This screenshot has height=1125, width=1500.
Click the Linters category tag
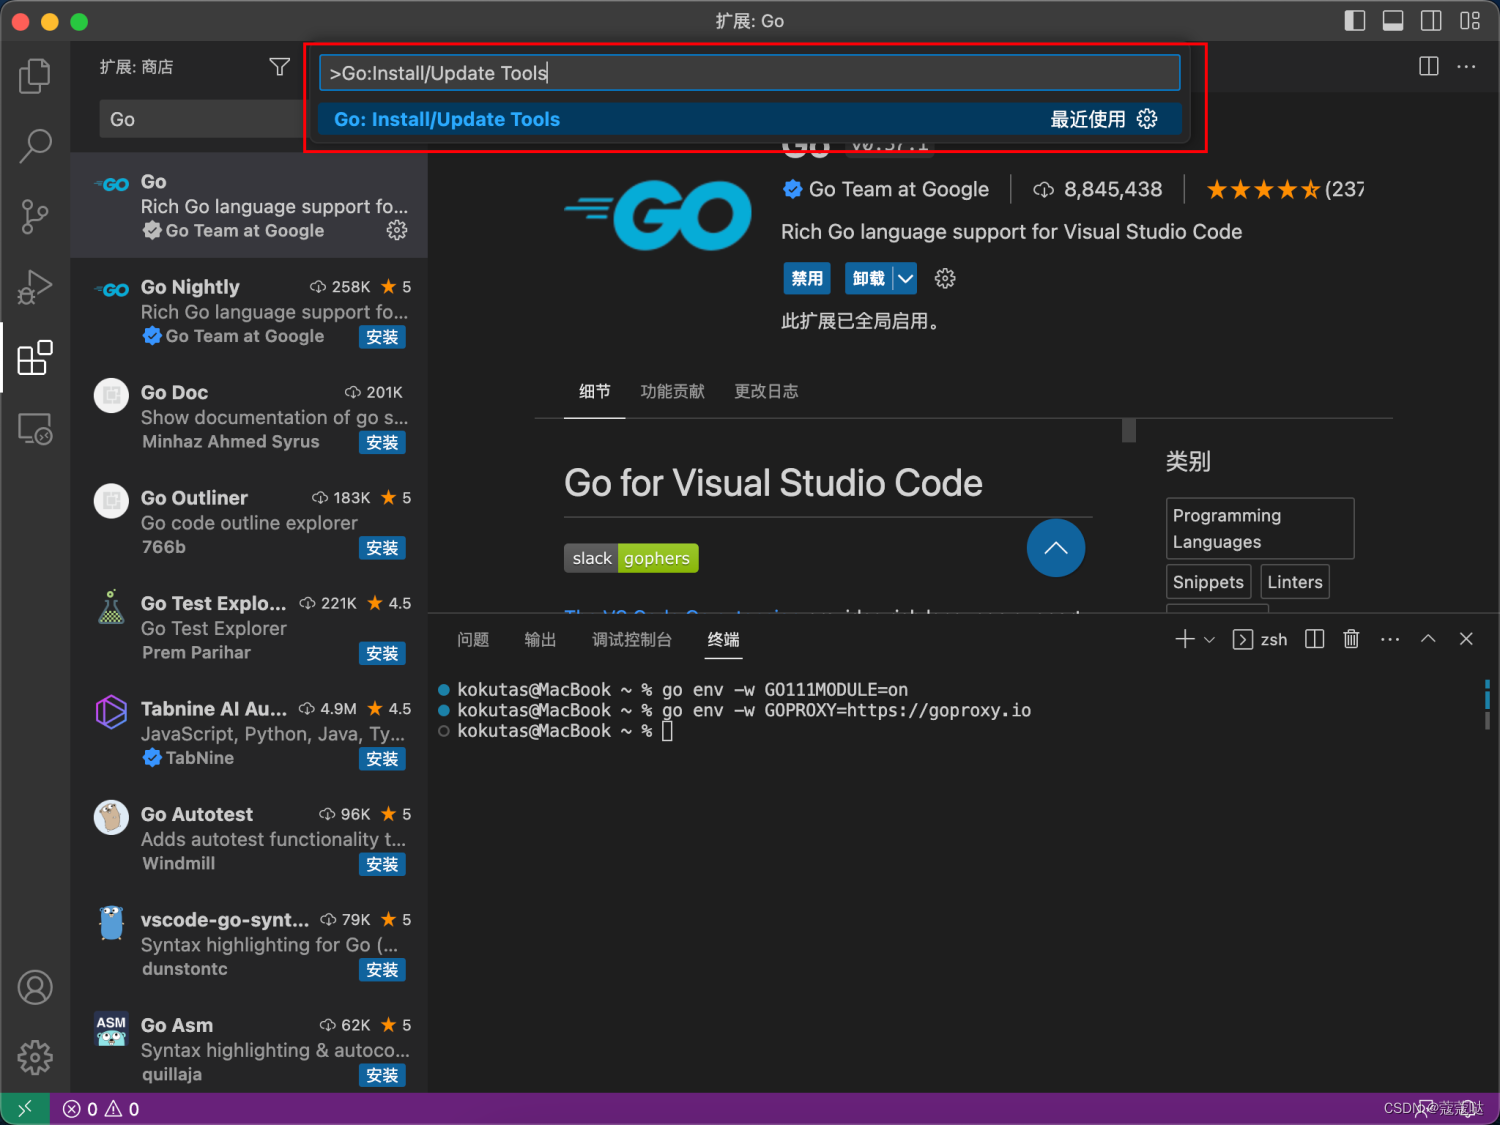pos(1295,582)
